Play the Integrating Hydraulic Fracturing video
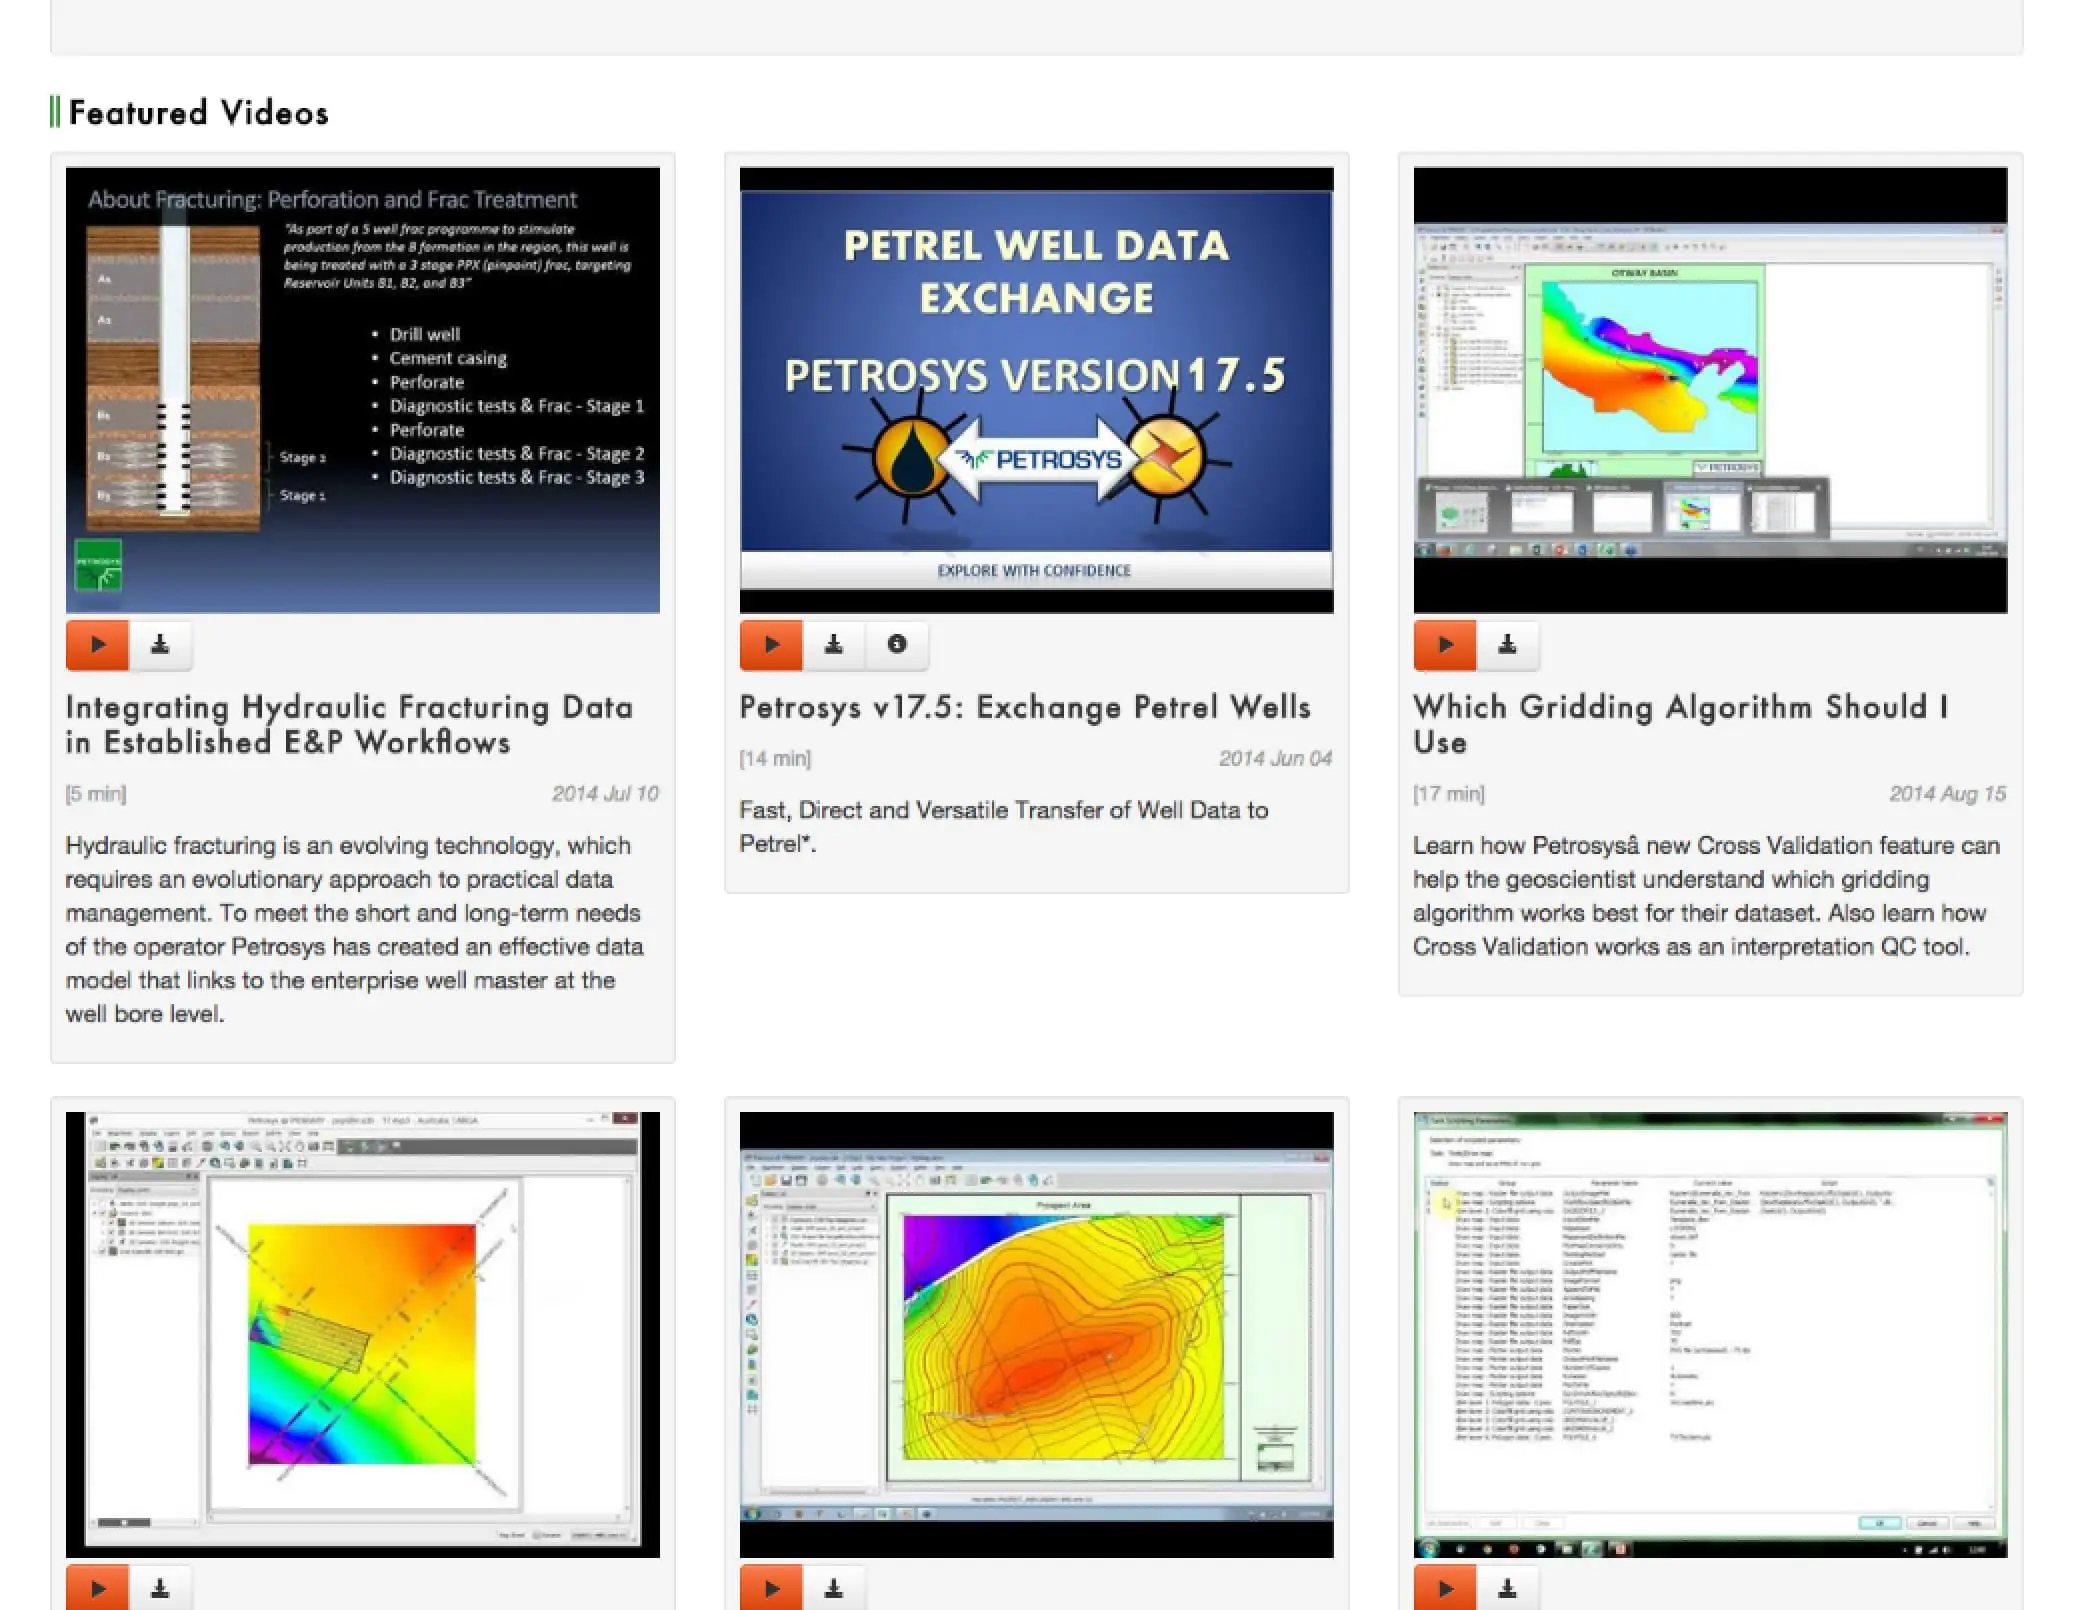The image size is (2076, 1610). (x=94, y=644)
